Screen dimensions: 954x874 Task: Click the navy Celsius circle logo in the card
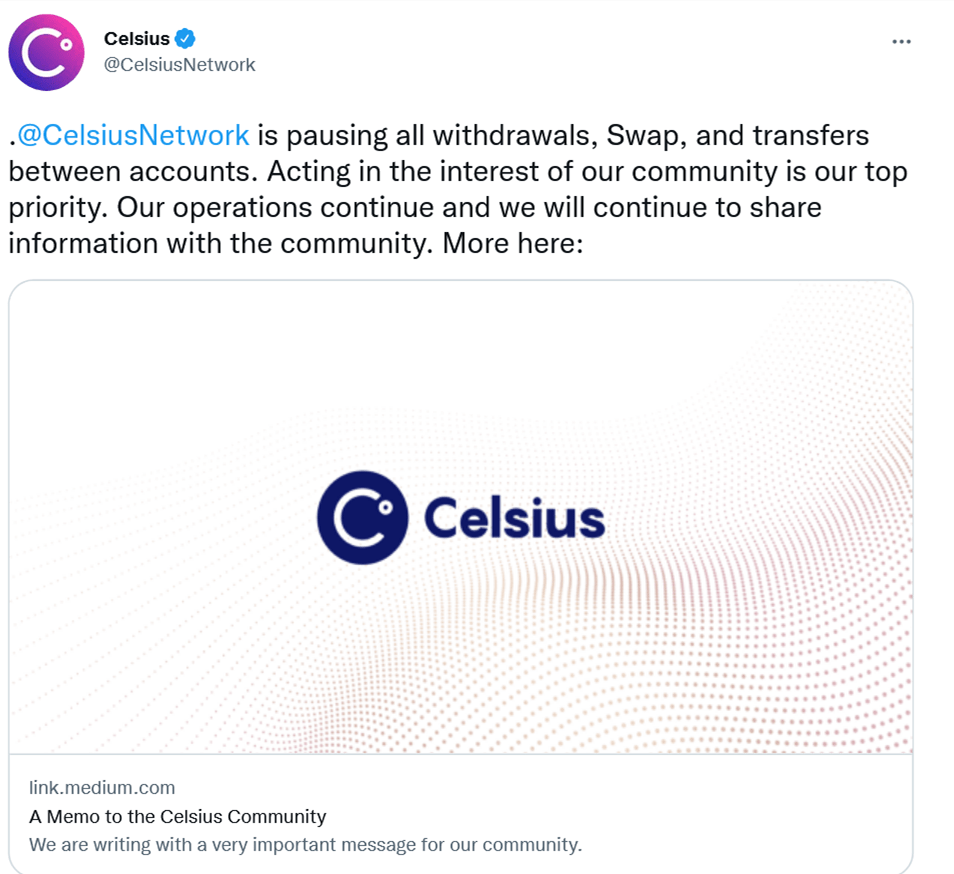click(362, 518)
